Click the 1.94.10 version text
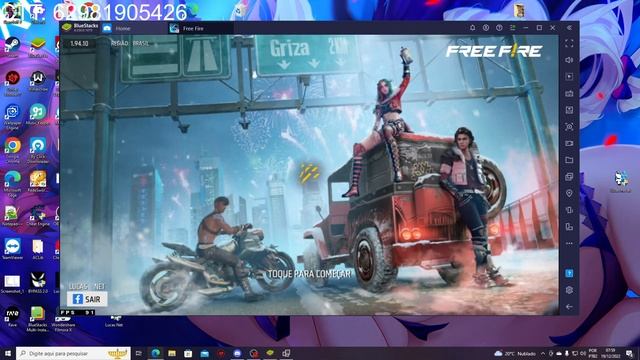The image size is (640, 360). pos(79,43)
